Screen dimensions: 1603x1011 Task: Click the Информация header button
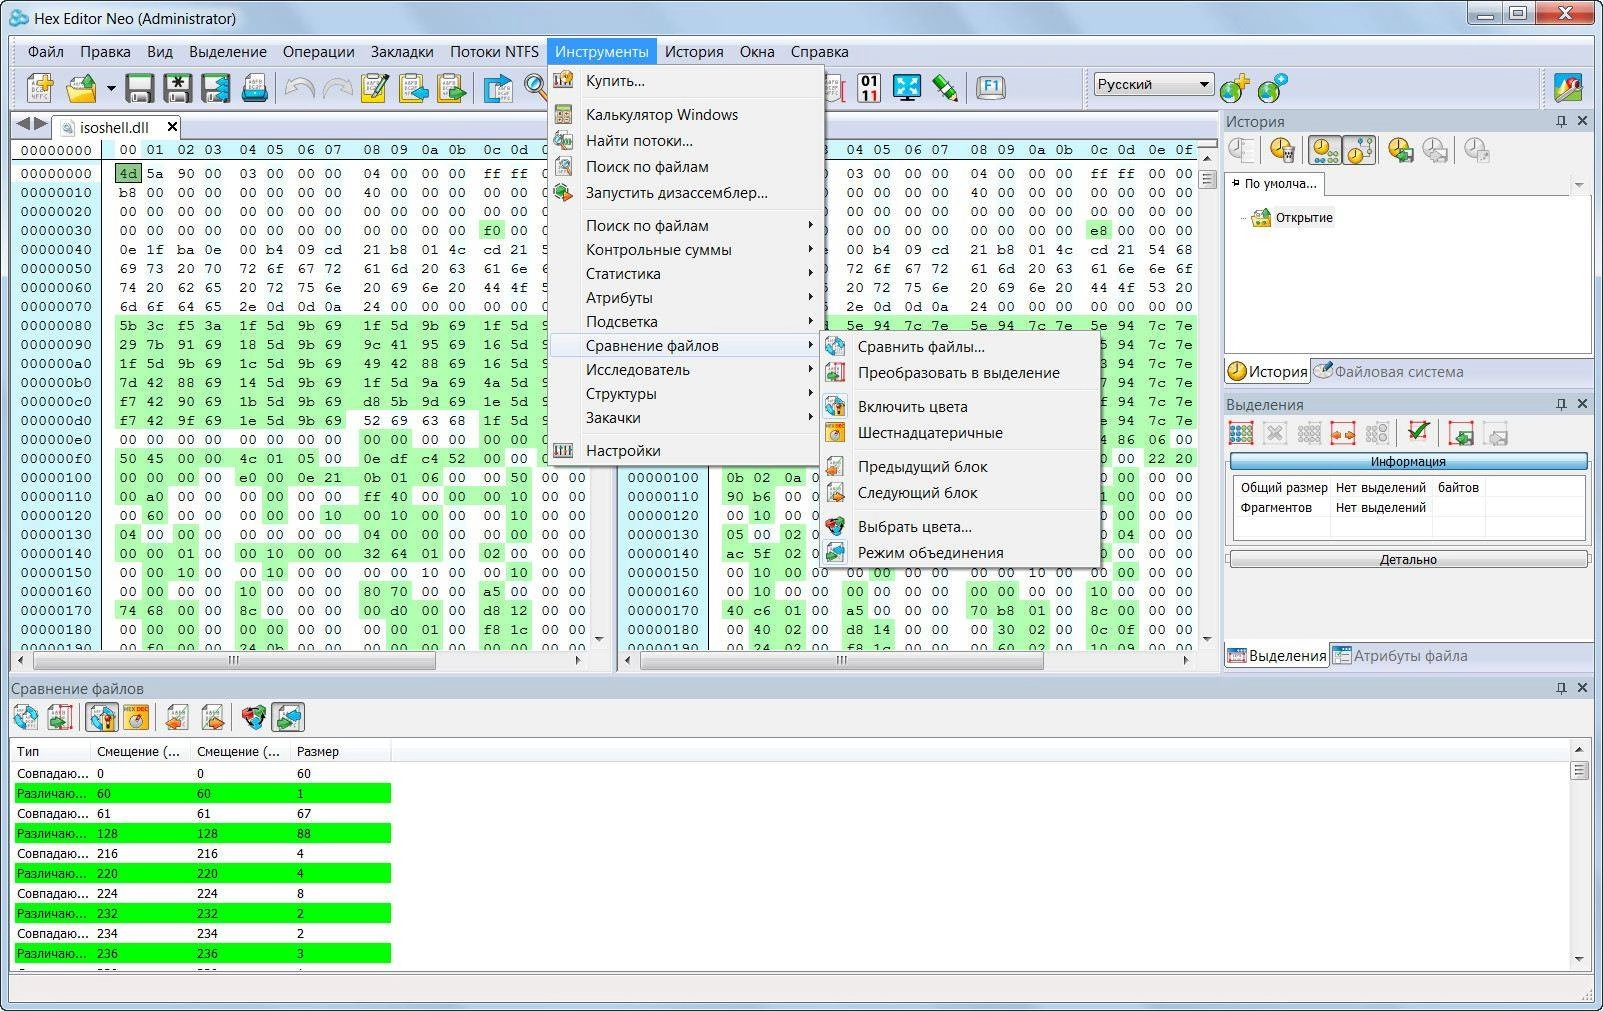coord(1408,461)
